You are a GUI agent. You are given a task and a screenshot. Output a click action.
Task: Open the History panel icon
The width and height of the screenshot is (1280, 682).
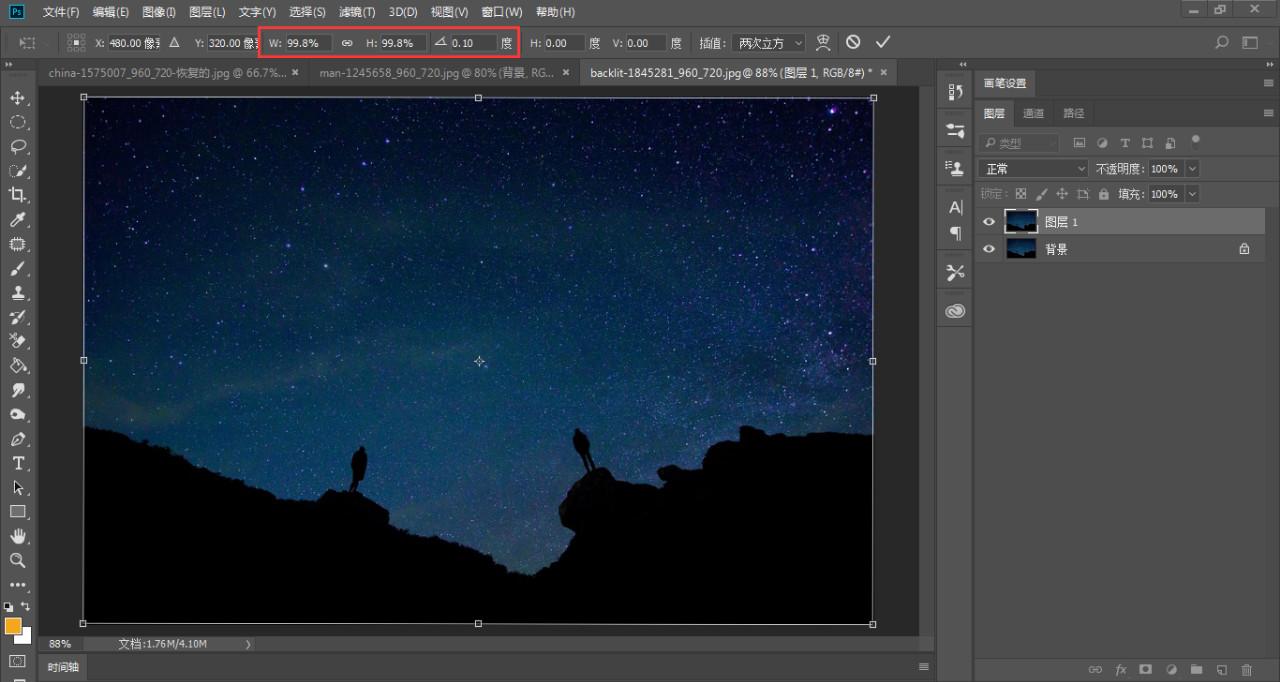pos(955,92)
